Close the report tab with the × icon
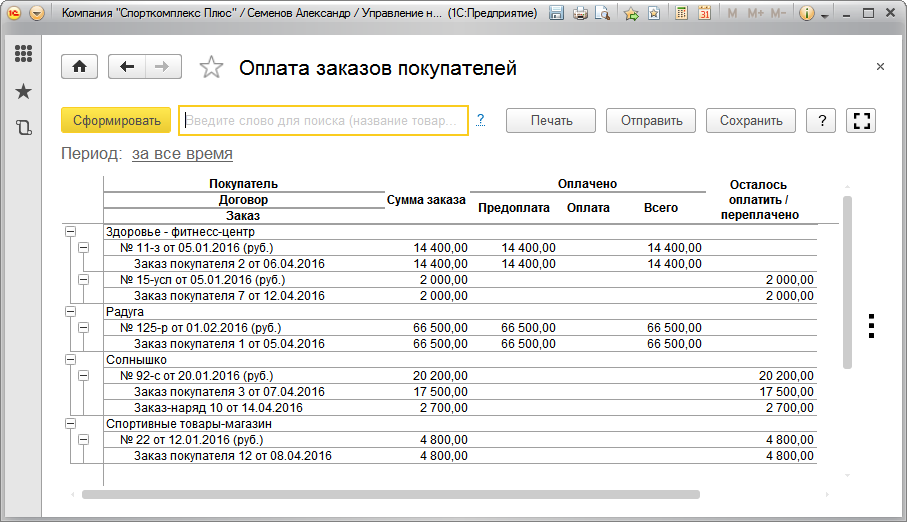This screenshot has height=522, width=907. click(880, 67)
